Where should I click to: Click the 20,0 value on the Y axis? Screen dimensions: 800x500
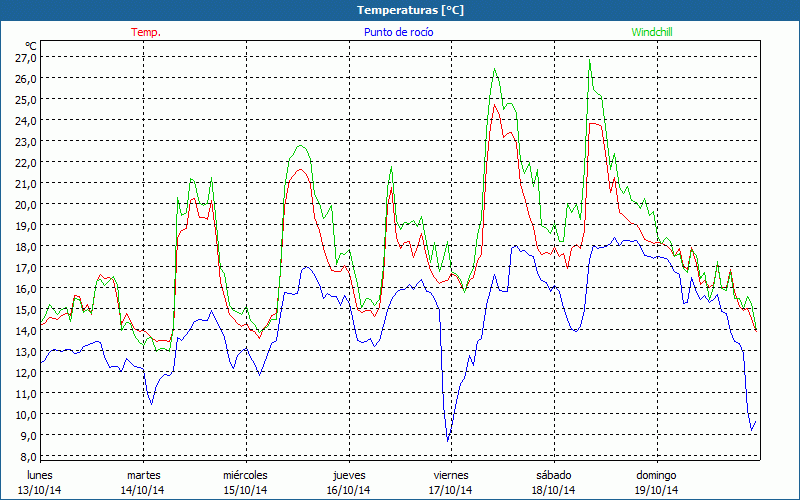point(26,204)
